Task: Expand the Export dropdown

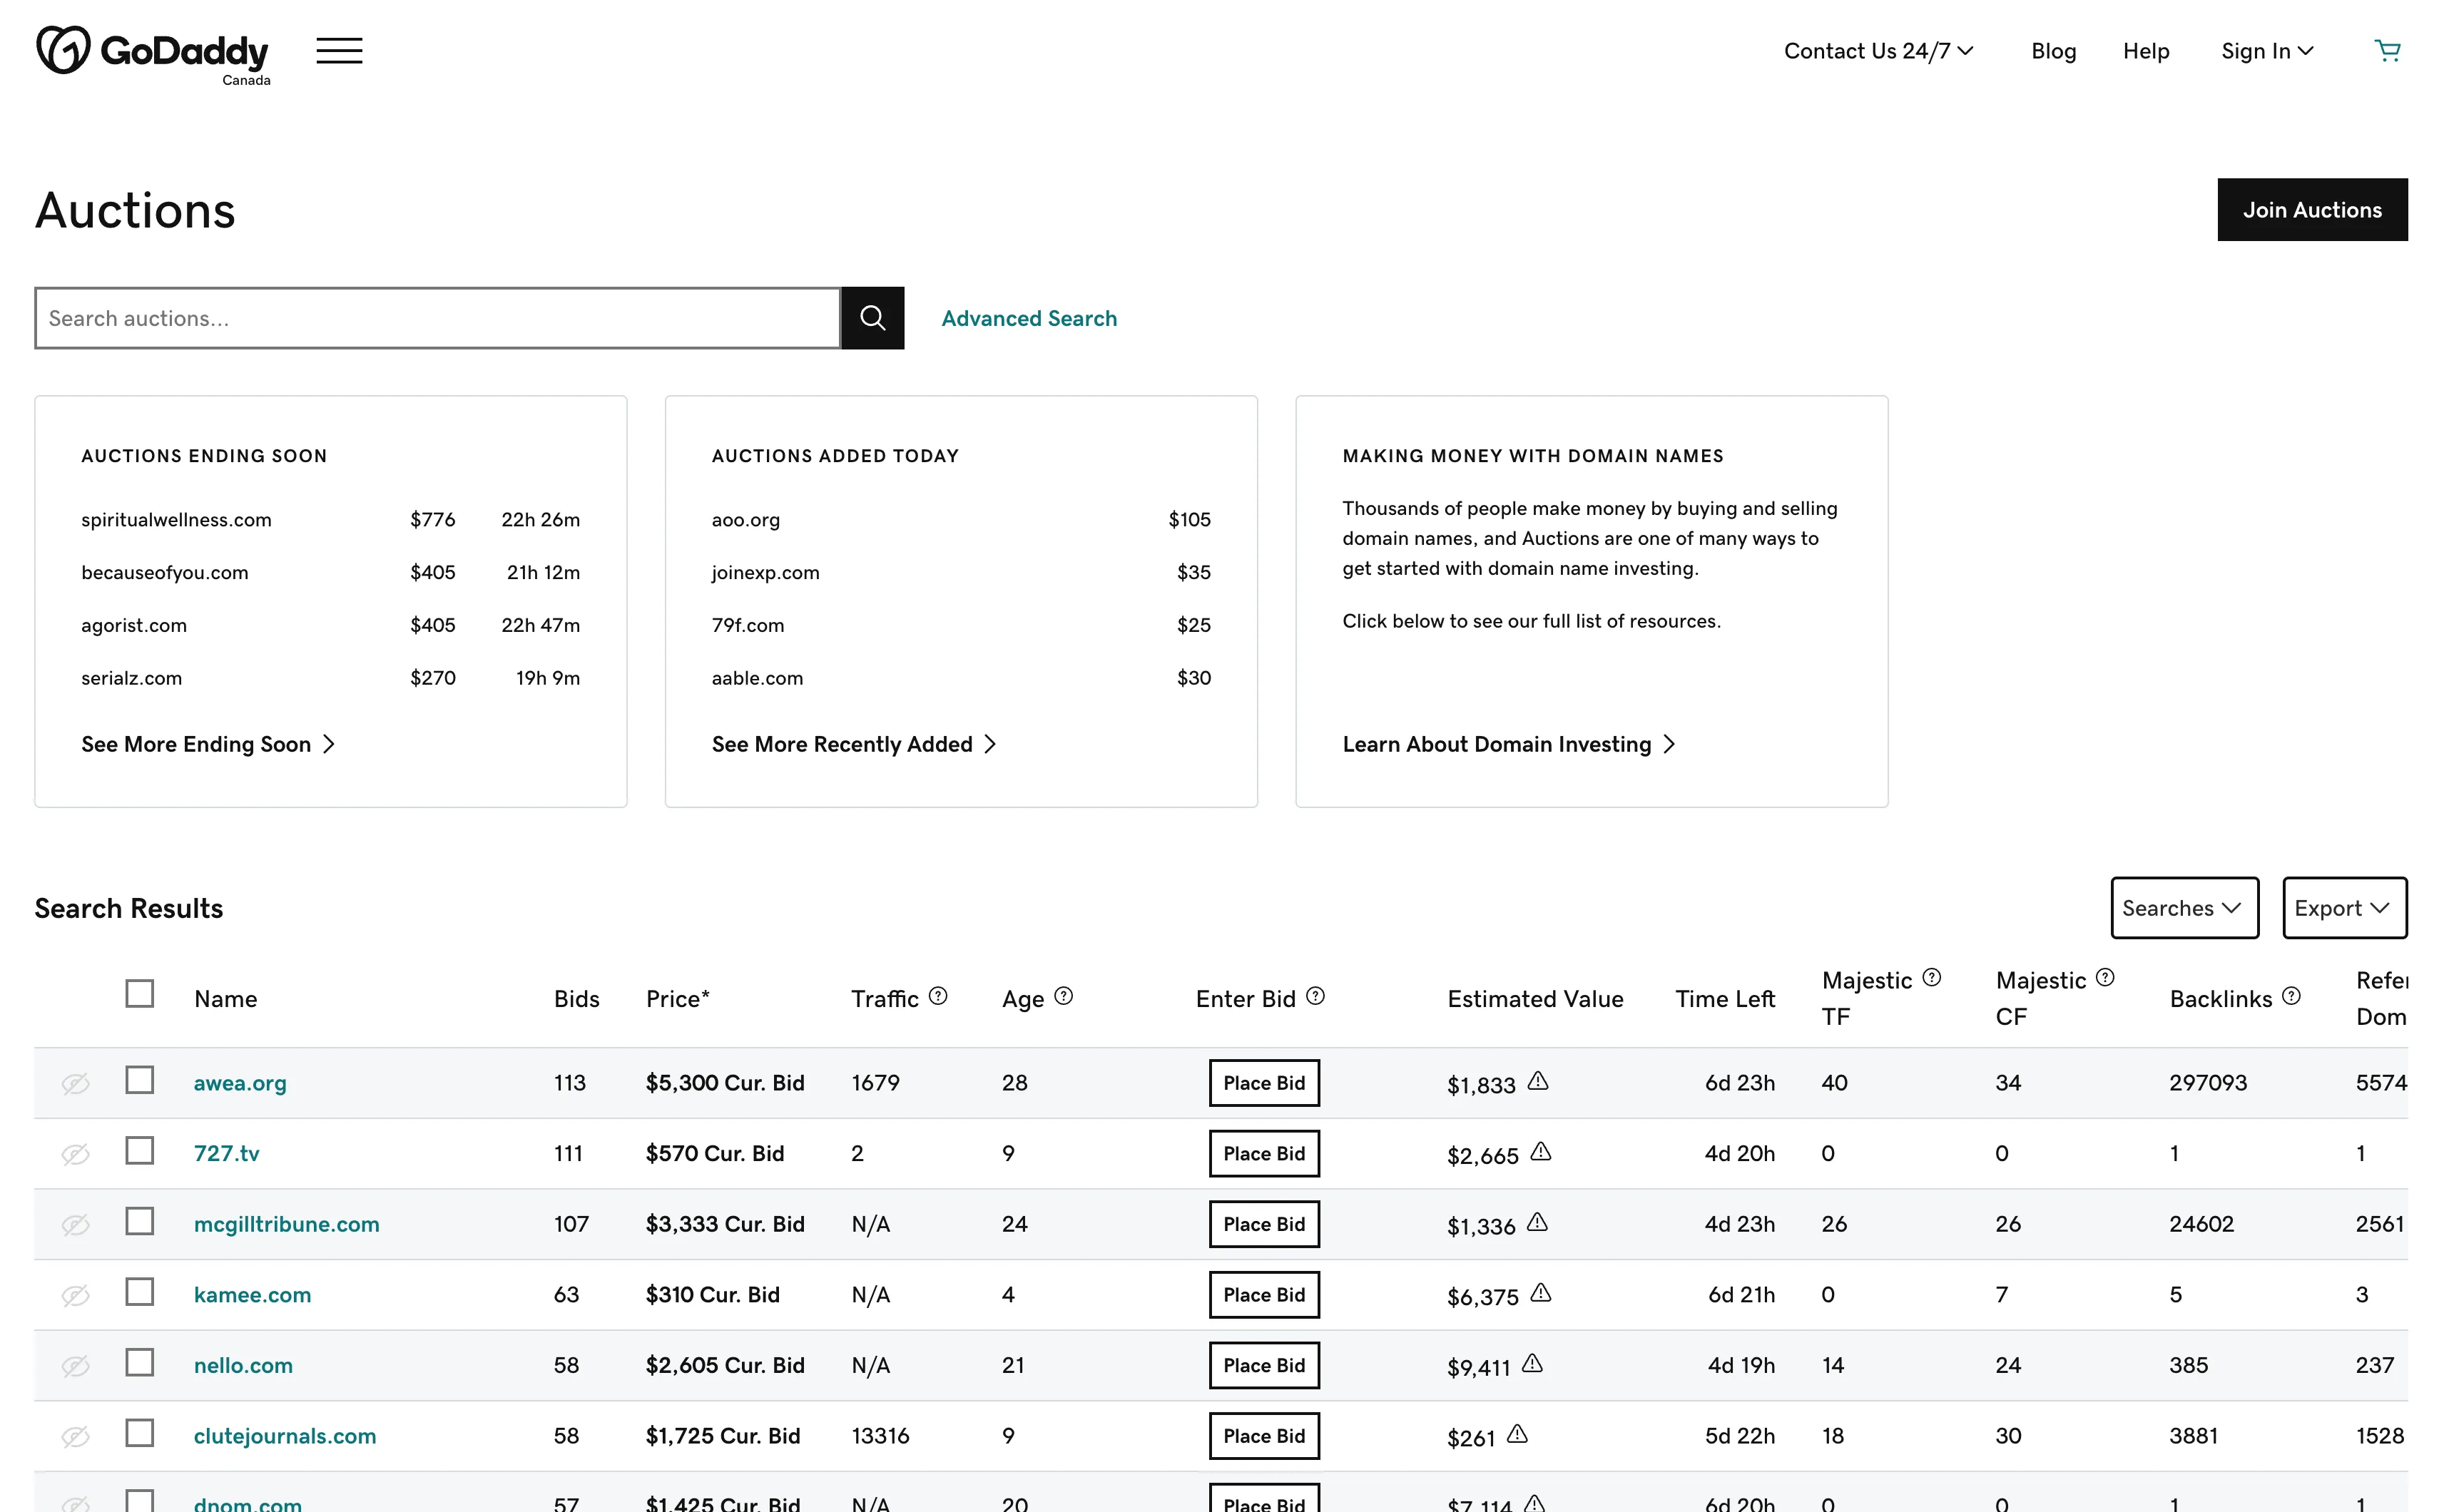Action: [2343, 908]
